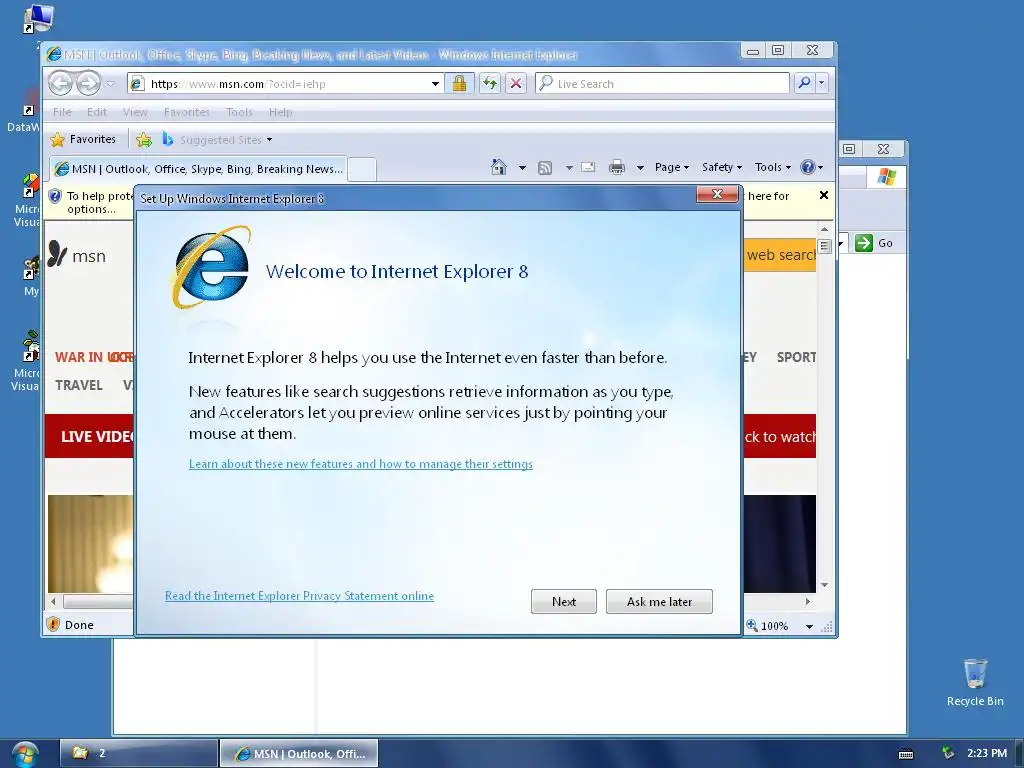Image resolution: width=1024 pixels, height=768 pixels.
Task: Click the on-screen keyboard tray icon
Action: [906, 754]
